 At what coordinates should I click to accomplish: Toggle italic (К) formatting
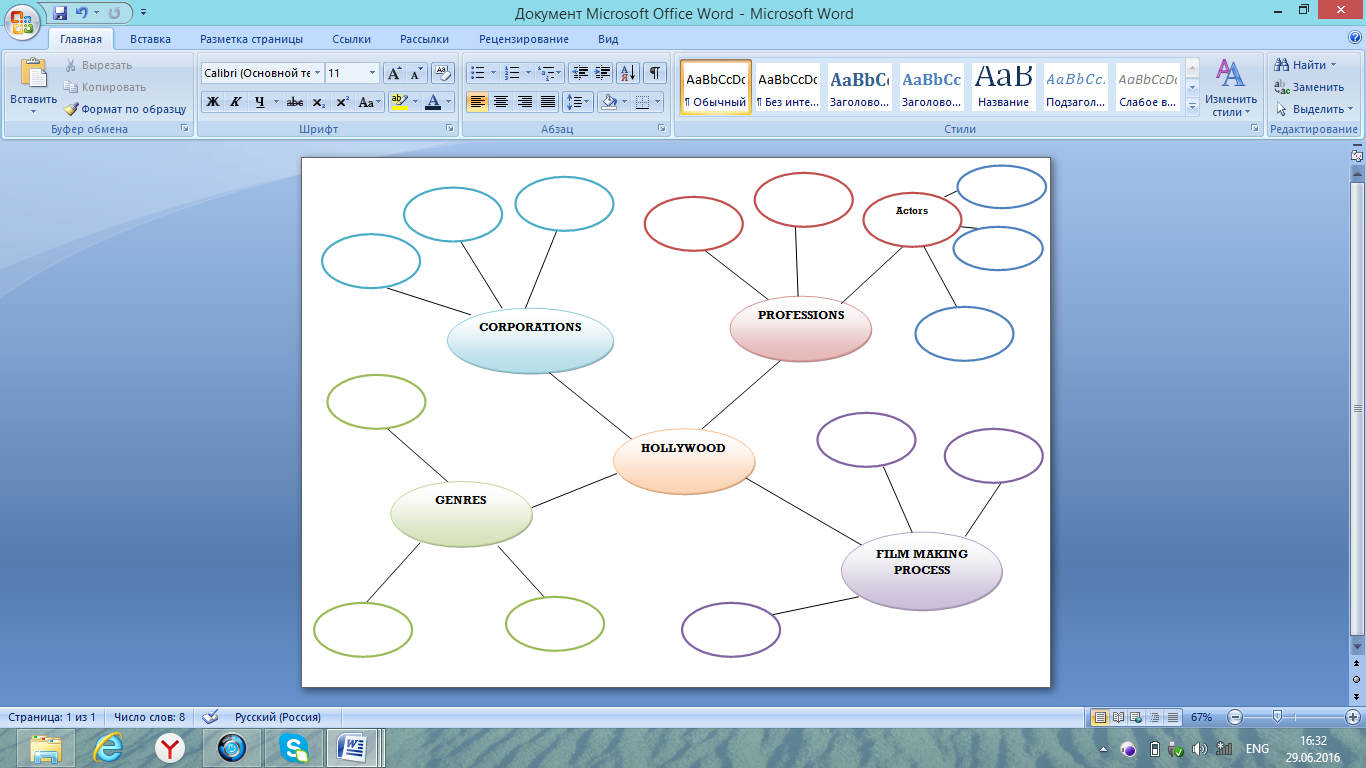coord(236,102)
